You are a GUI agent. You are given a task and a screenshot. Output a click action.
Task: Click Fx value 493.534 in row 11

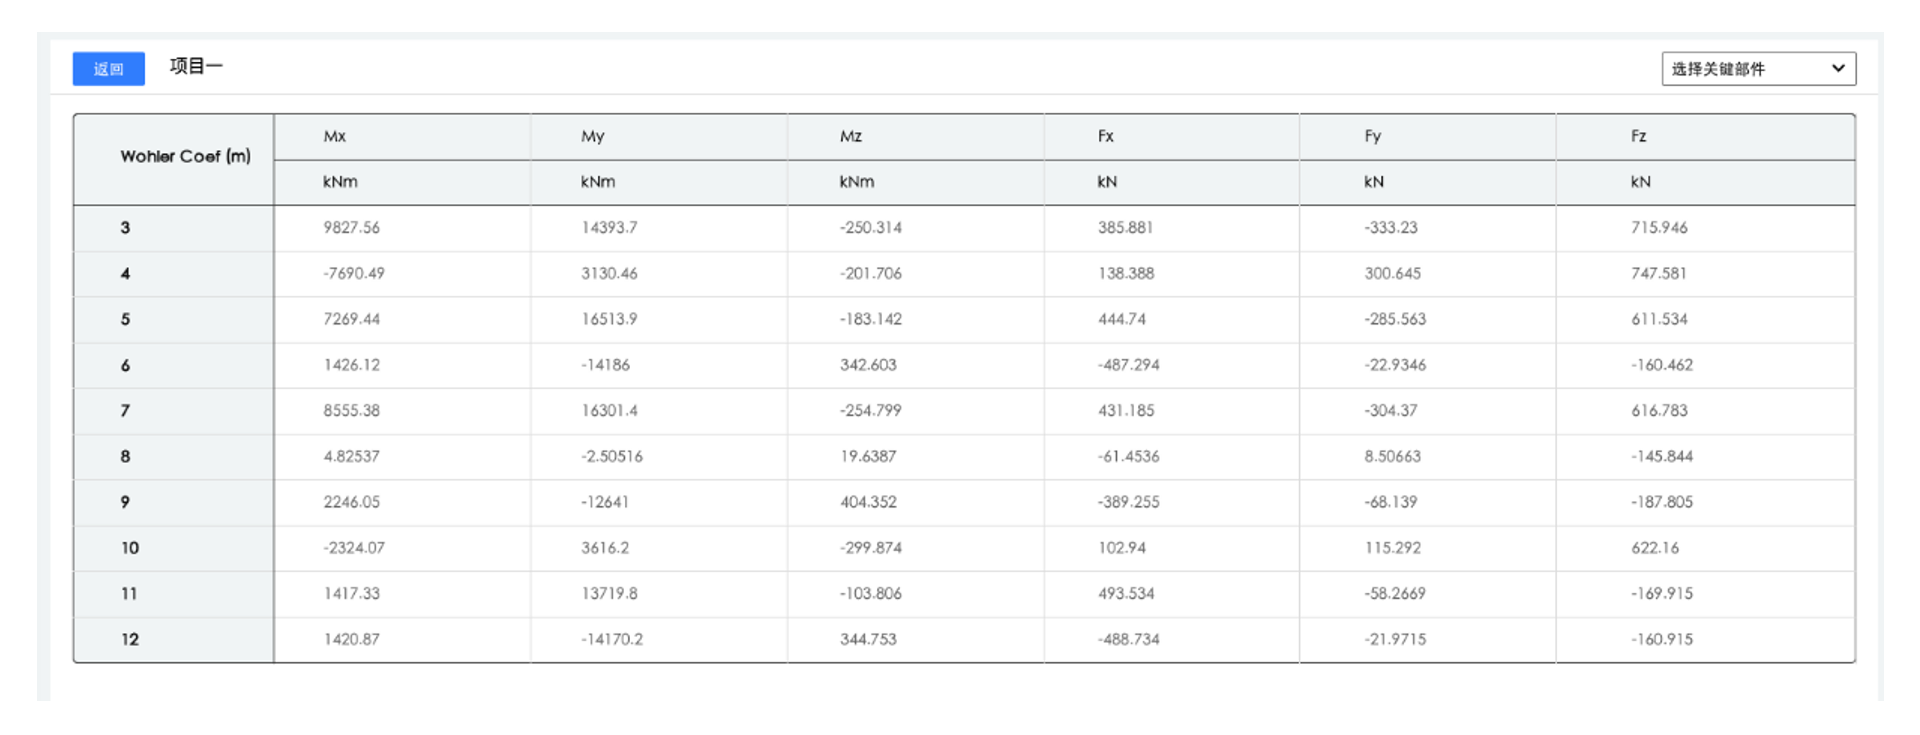tap(1125, 593)
